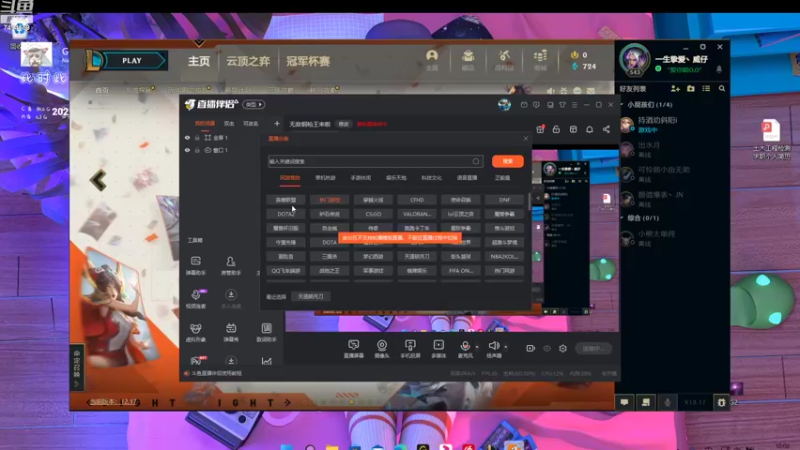Choose the CS:GO game category

[x=373, y=214]
